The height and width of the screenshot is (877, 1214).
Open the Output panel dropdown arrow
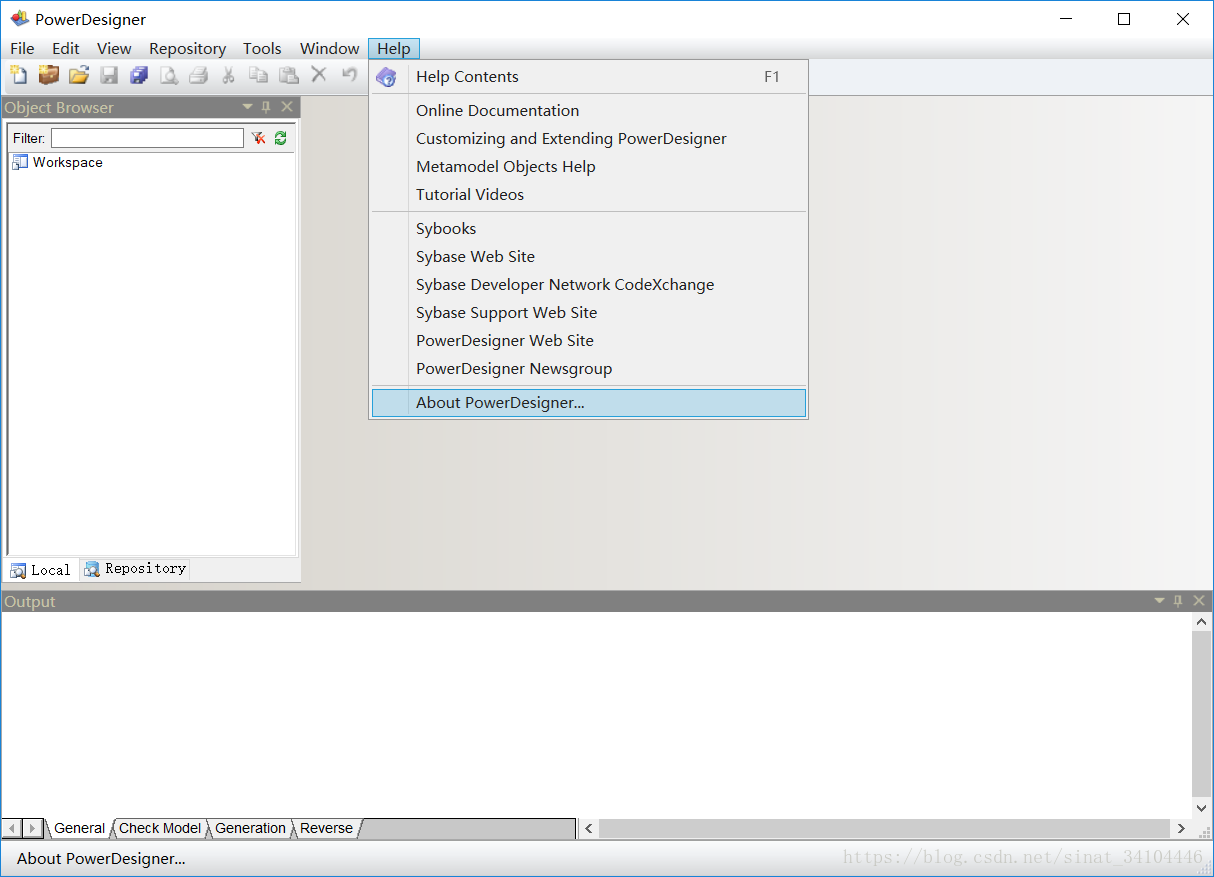pyautogui.click(x=1159, y=601)
